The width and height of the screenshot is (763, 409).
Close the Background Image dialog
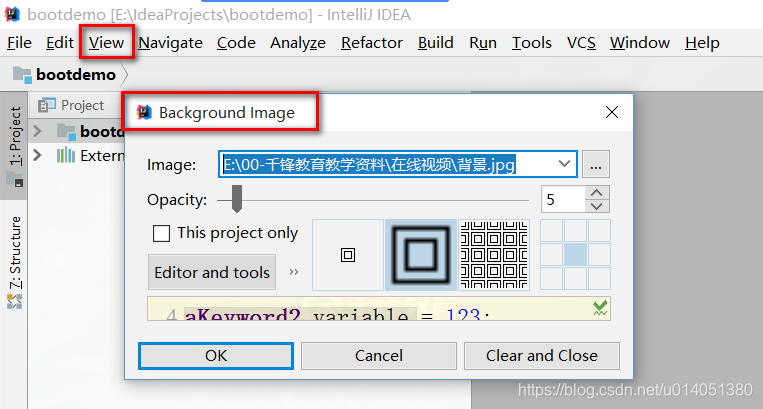point(612,112)
